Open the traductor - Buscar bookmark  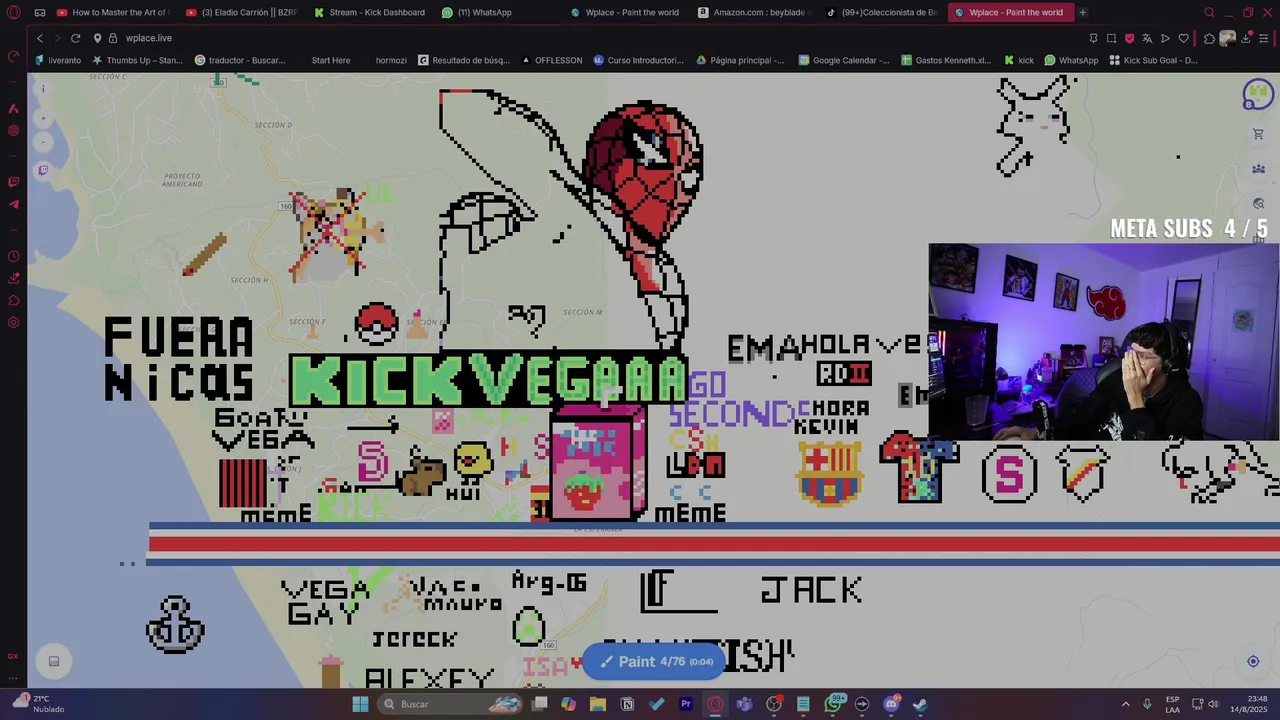pyautogui.click(x=240, y=60)
